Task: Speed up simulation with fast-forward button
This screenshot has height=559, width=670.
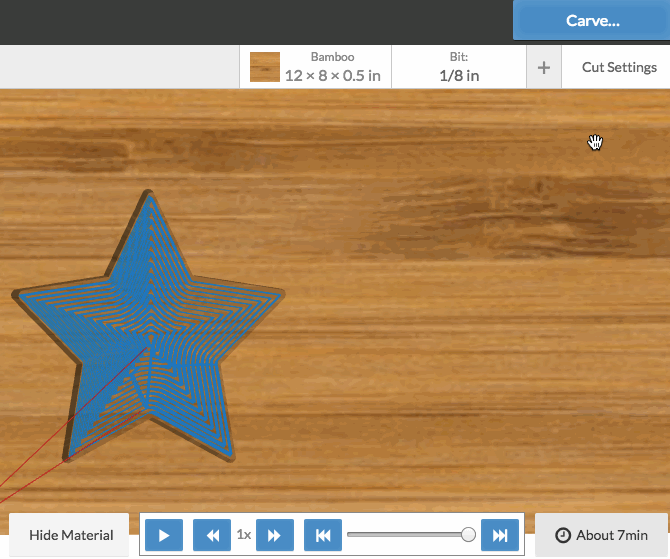Action: [275, 535]
